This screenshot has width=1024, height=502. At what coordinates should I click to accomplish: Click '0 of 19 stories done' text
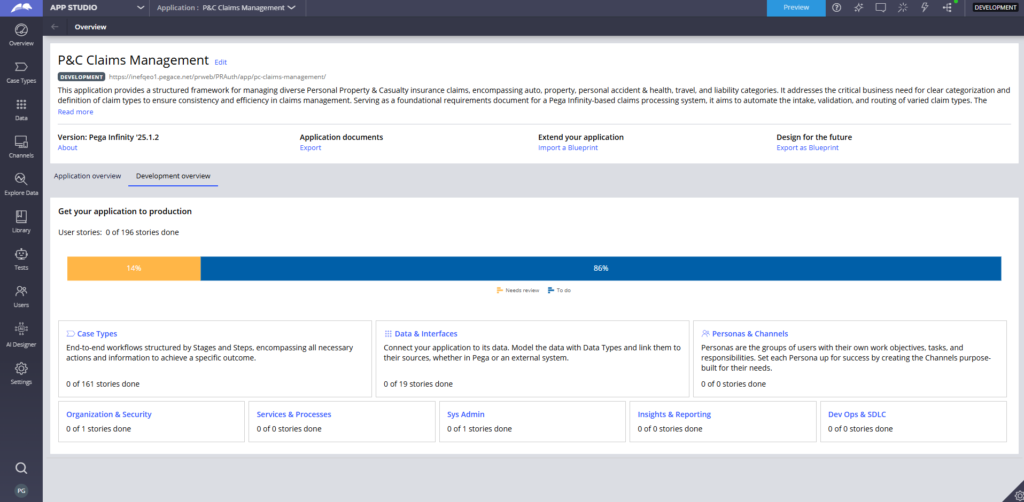[418, 384]
